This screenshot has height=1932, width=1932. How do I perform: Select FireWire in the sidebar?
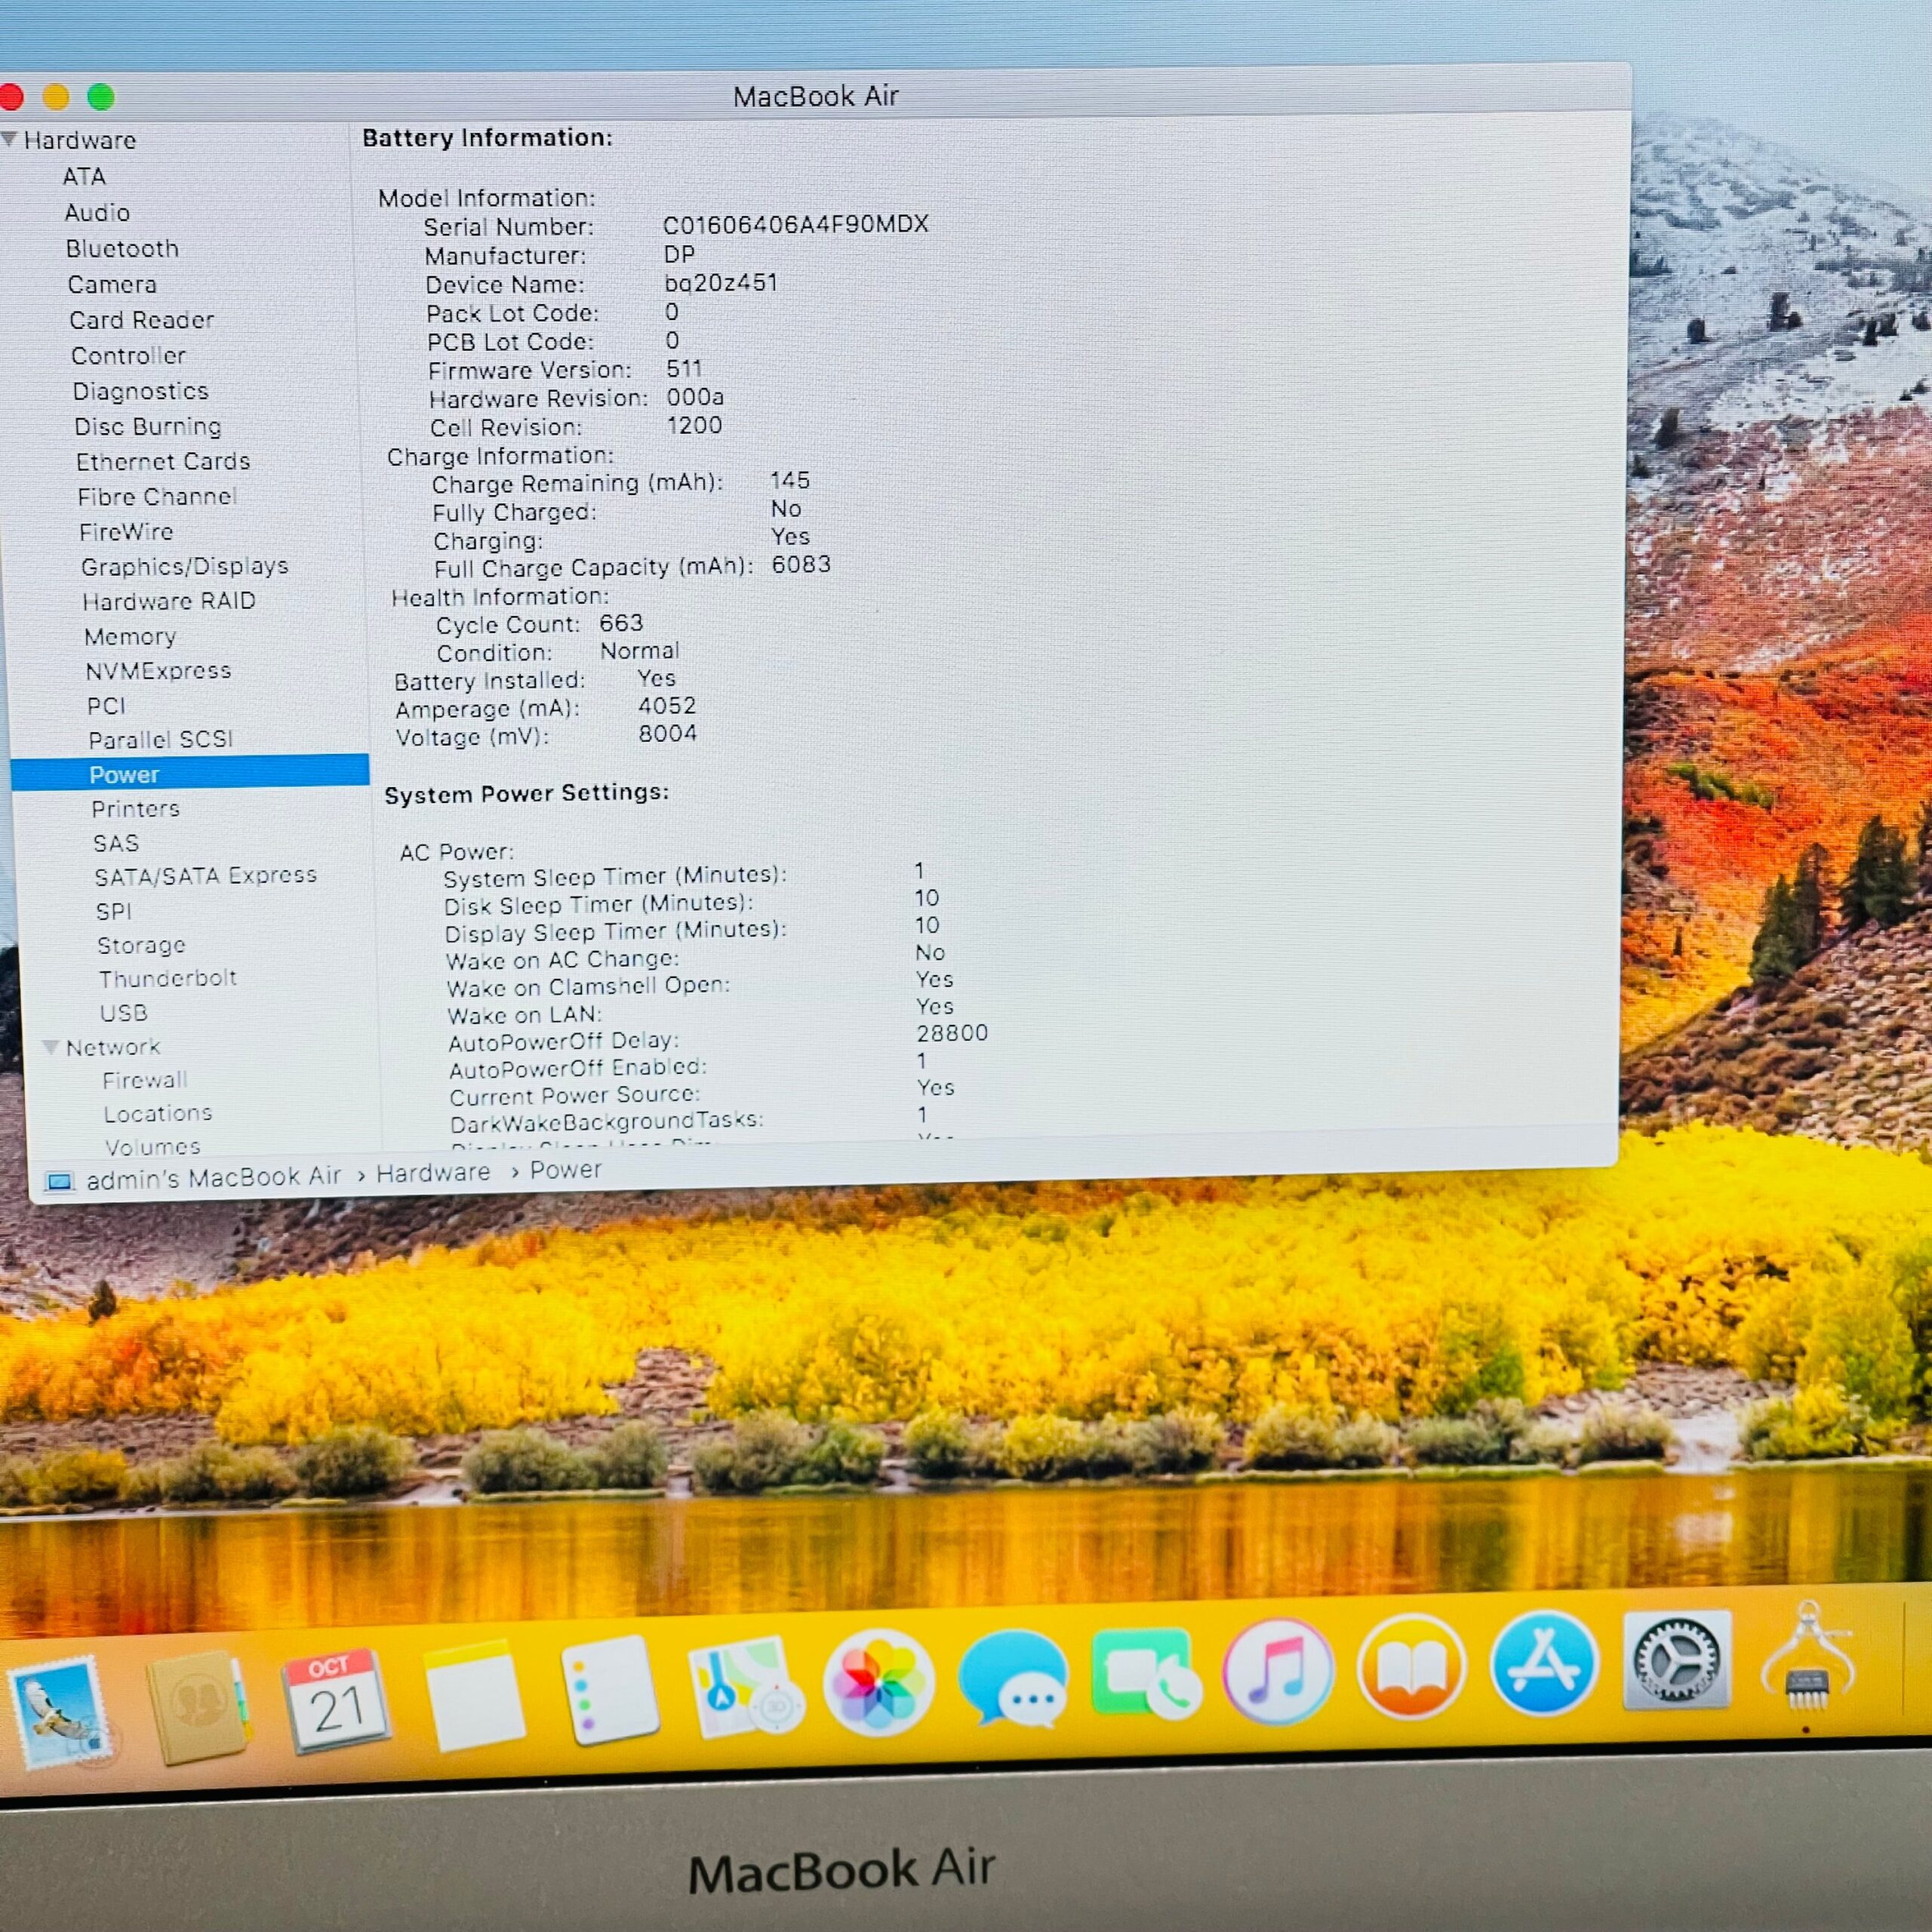[x=126, y=532]
